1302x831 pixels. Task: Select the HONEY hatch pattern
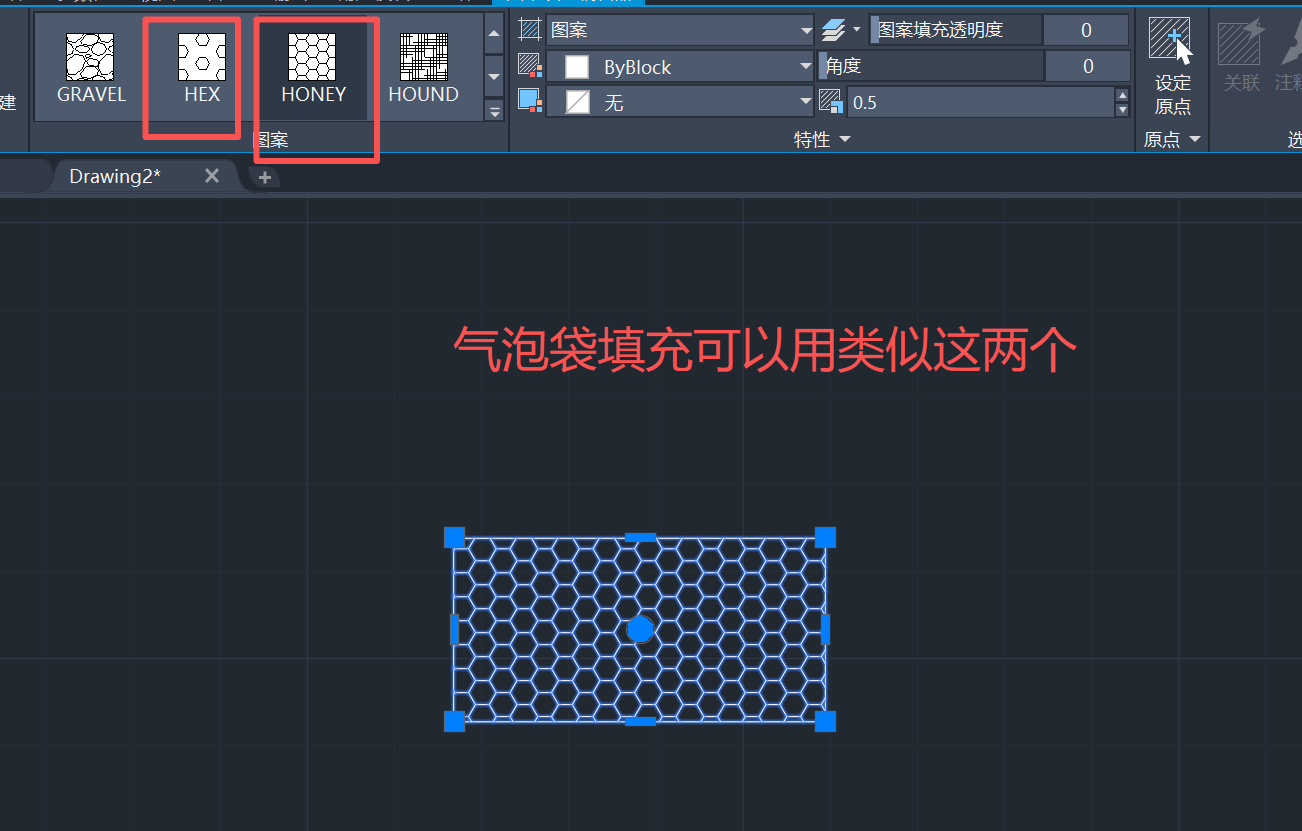tap(313, 65)
